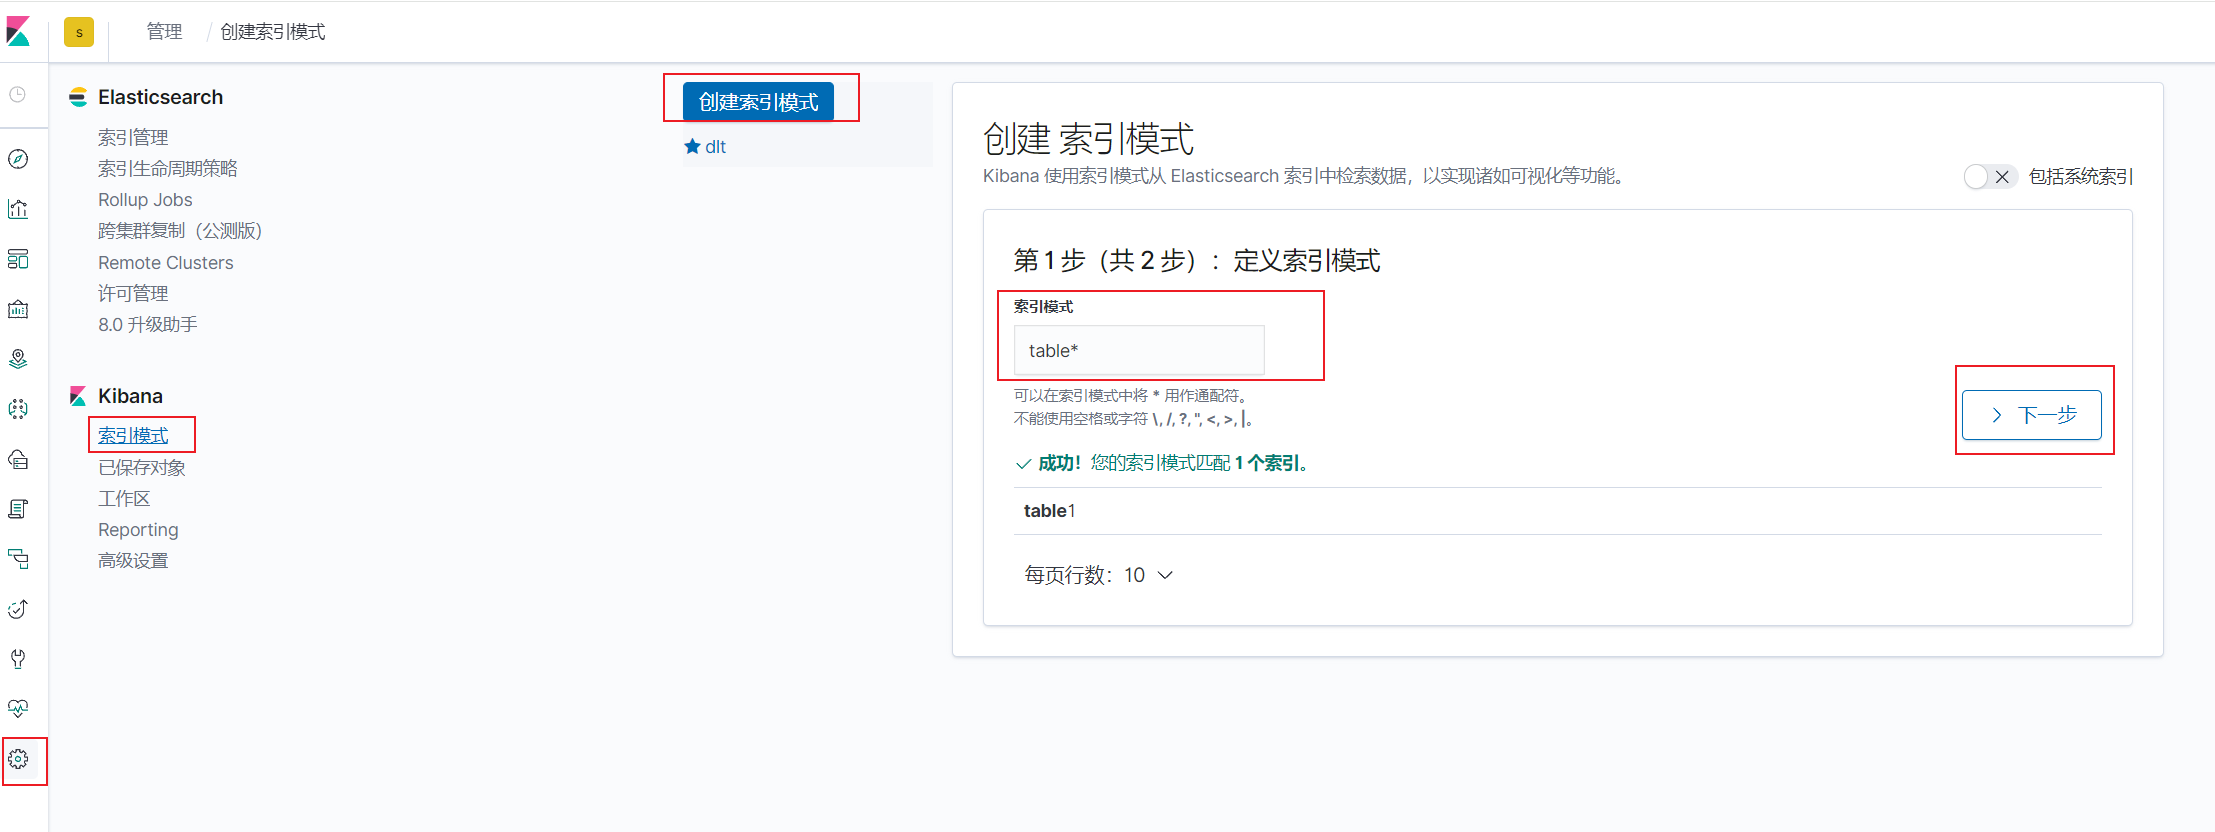
Task: Open APM from the sidebar icon
Action: [18, 559]
